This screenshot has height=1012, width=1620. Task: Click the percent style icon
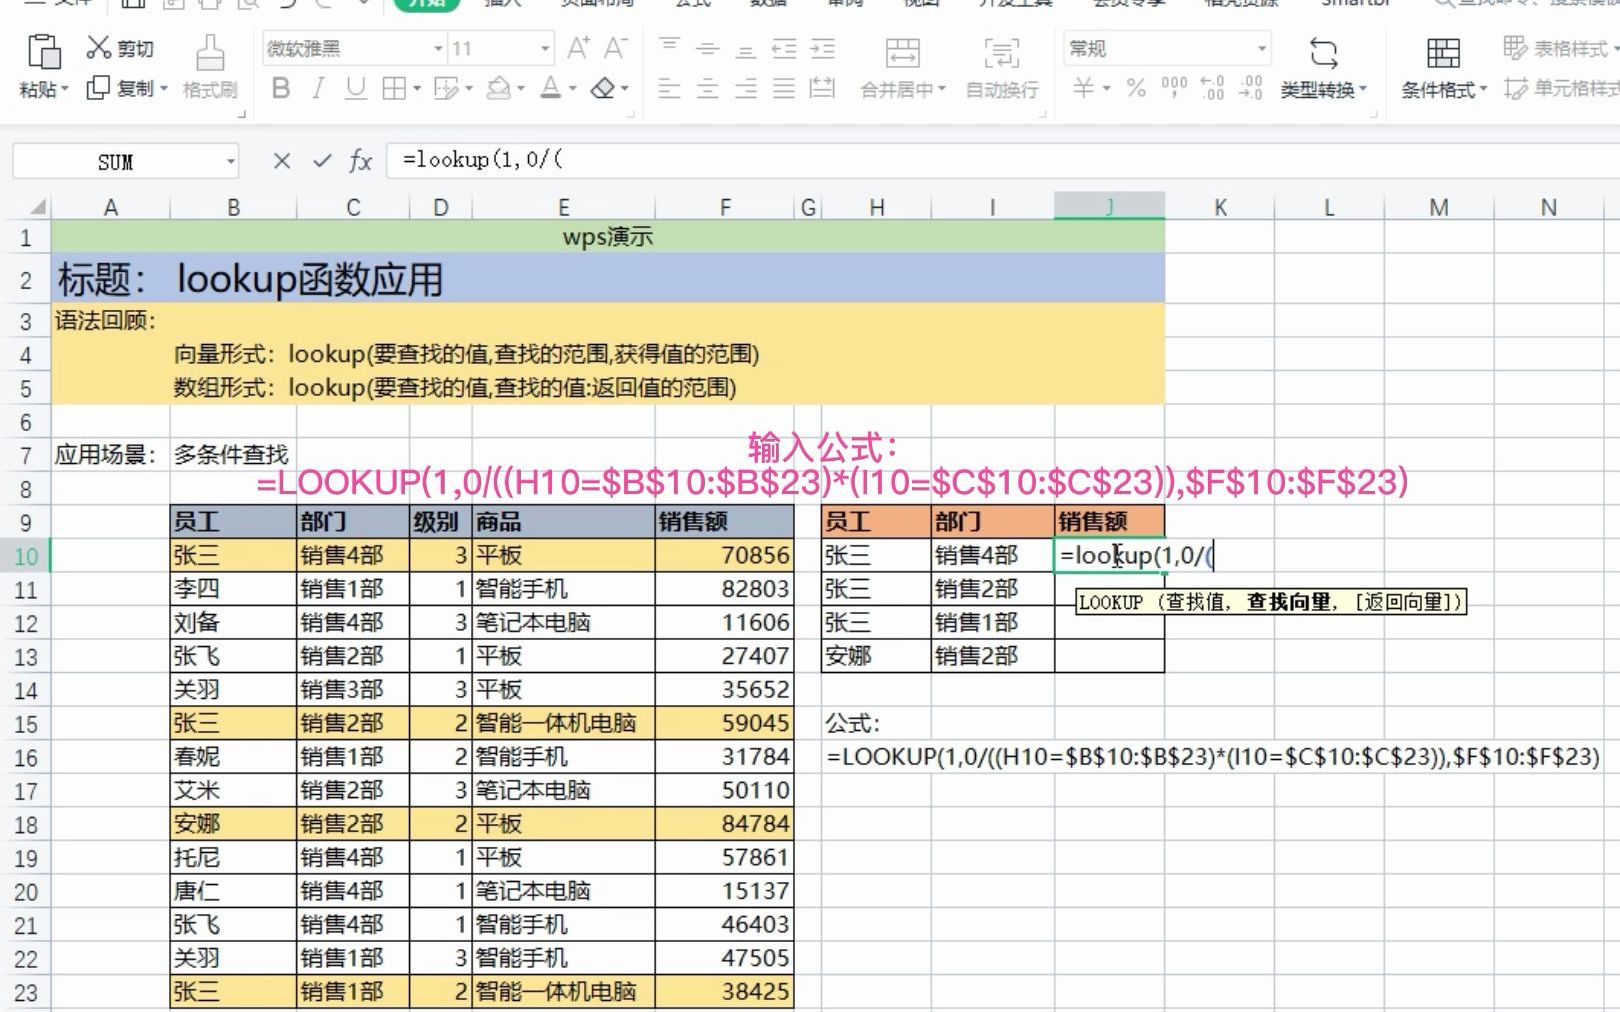click(x=1135, y=88)
